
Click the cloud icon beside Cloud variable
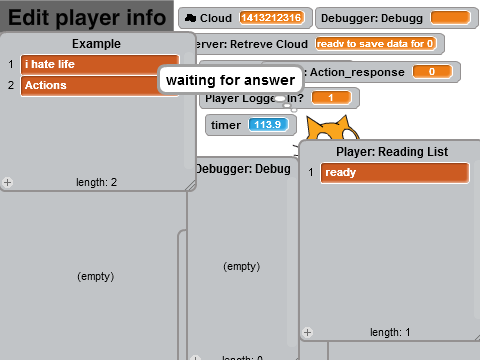[x=190, y=18]
